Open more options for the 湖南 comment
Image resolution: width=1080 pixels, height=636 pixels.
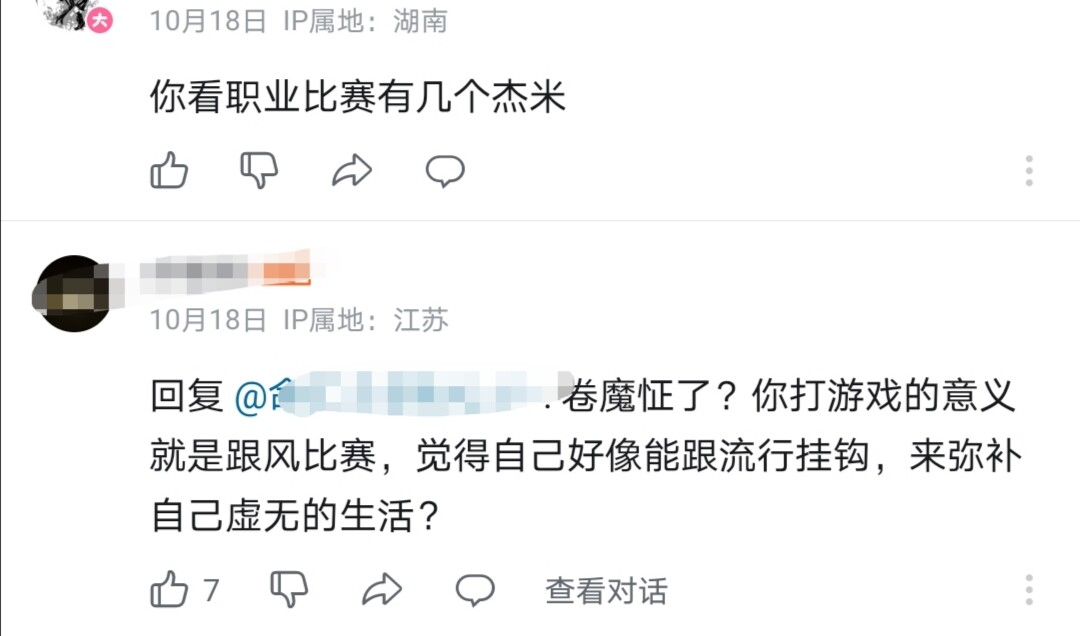1029,171
